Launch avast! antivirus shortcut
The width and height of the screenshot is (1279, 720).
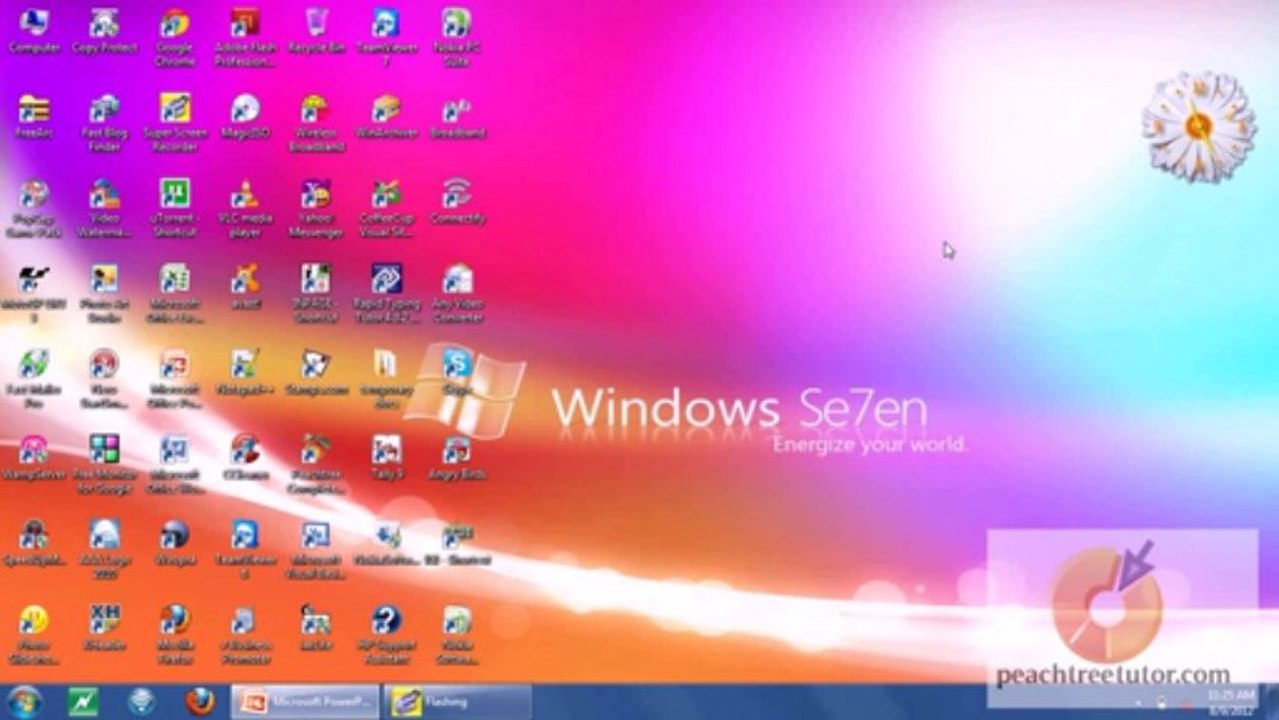click(245, 287)
